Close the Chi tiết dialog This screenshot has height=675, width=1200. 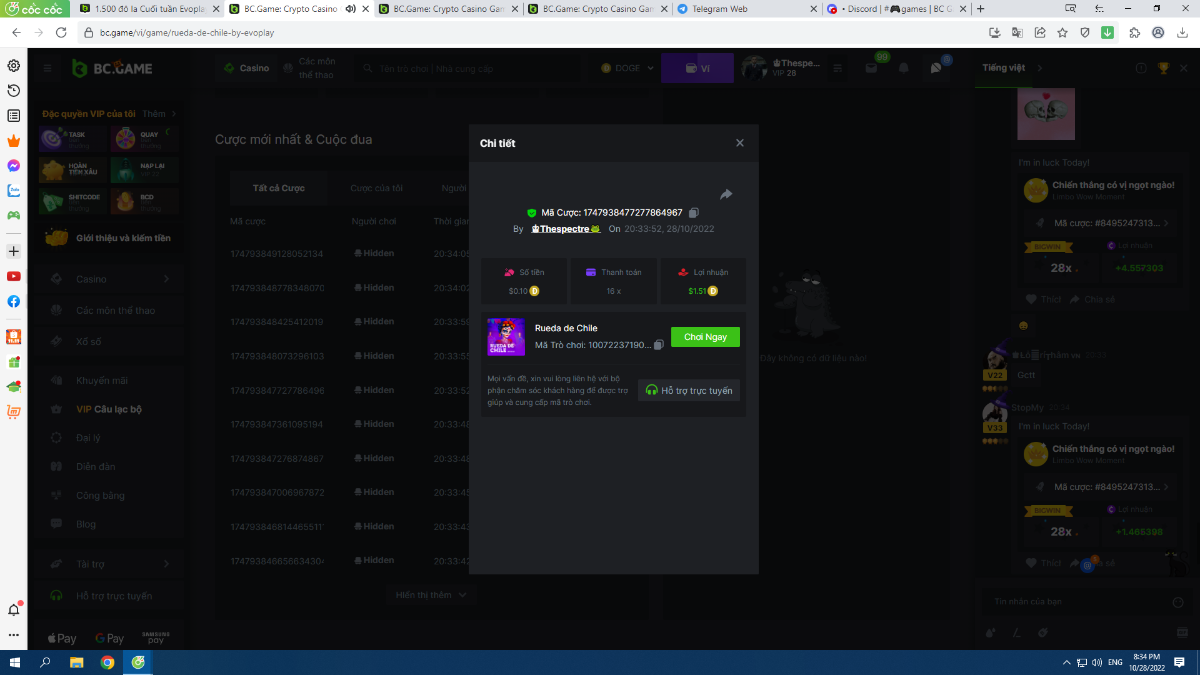740,143
